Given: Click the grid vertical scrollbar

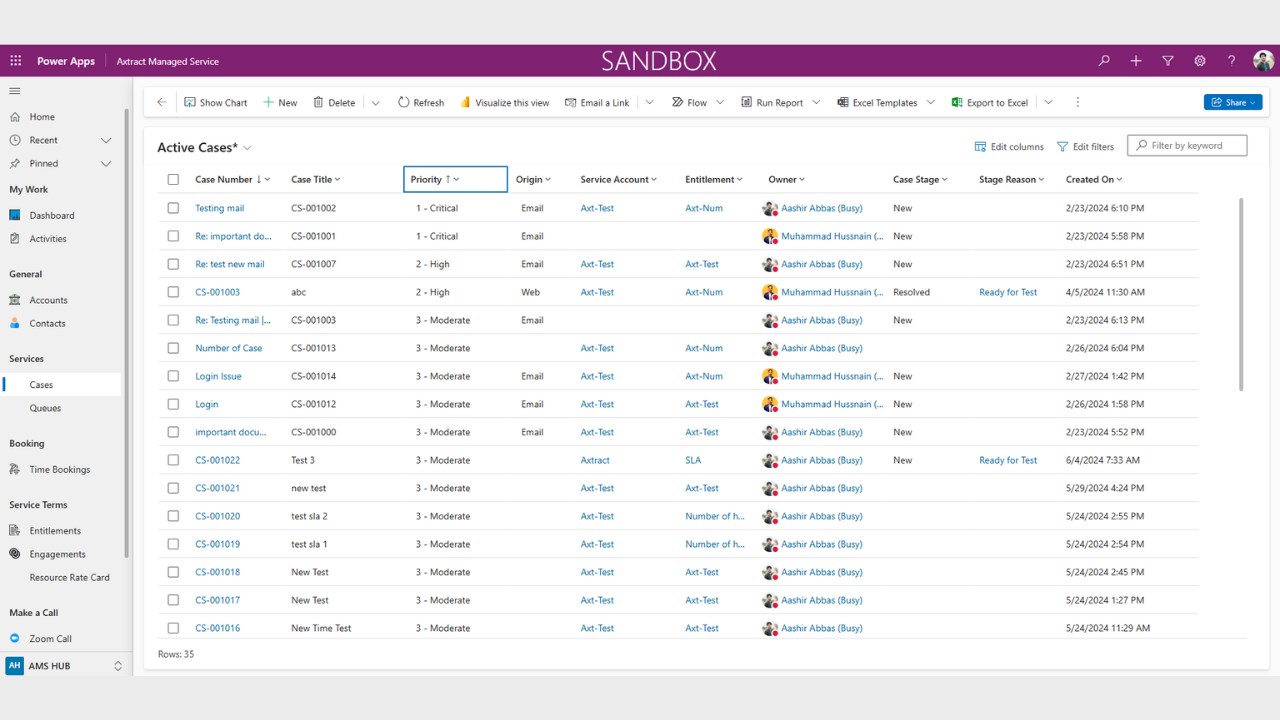Looking at the screenshot, I should tap(1242, 294).
